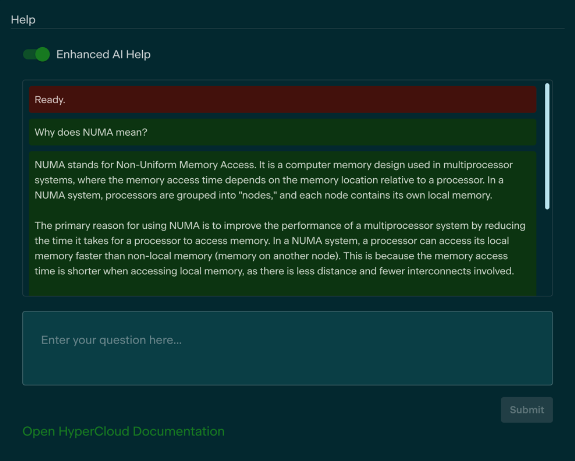
Task: Focus the question input text area
Action: click(288, 348)
